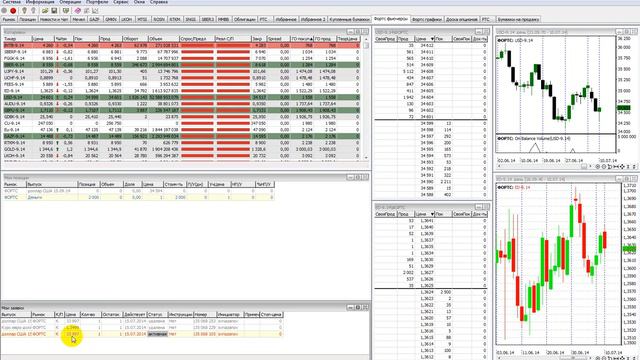Select the GAZP-9.14 quotes row
This screenshot has height=360, width=640.
pyautogui.click(x=182, y=136)
